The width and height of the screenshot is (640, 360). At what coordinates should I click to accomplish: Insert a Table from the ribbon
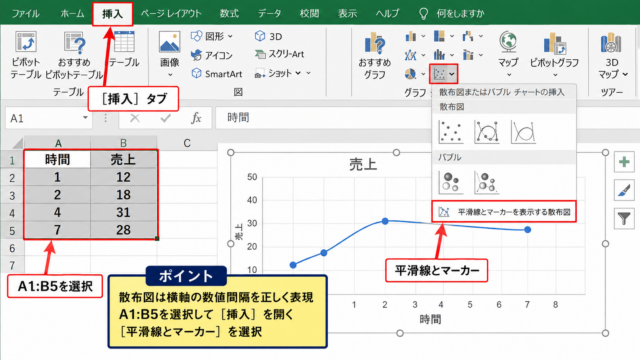[x=124, y=49]
